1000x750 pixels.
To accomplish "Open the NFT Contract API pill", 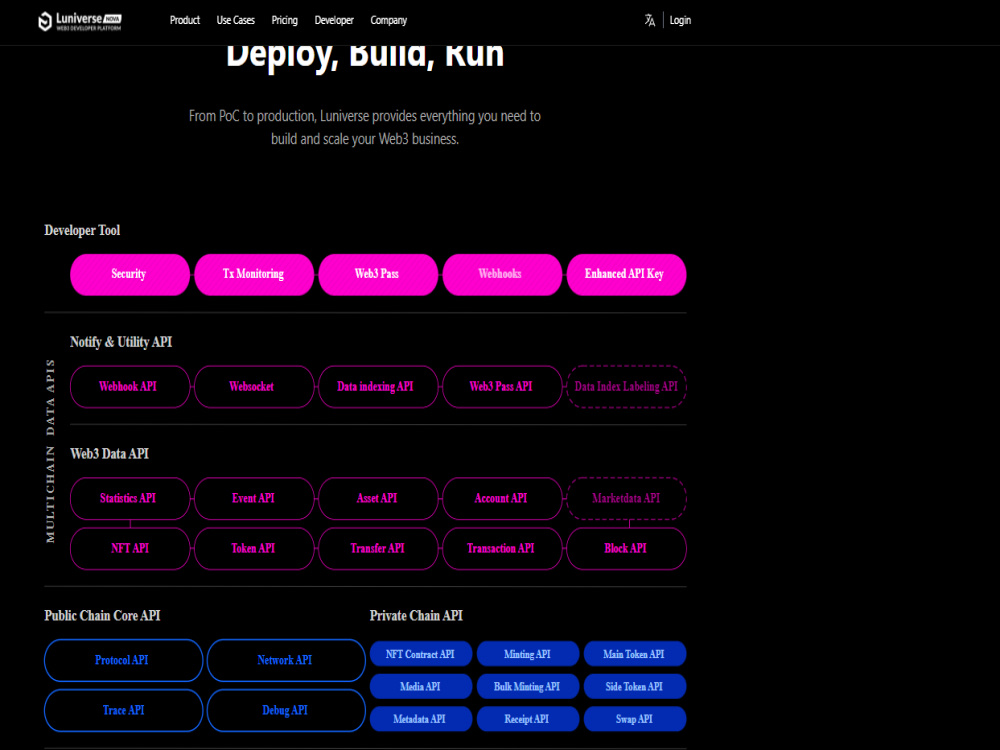I will pos(421,654).
